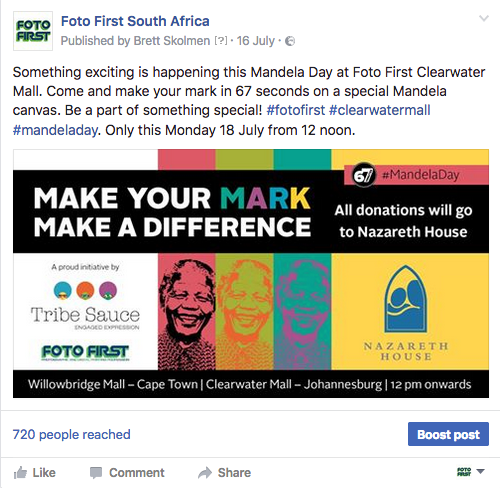Open the post options chevron menu

pos(484,18)
